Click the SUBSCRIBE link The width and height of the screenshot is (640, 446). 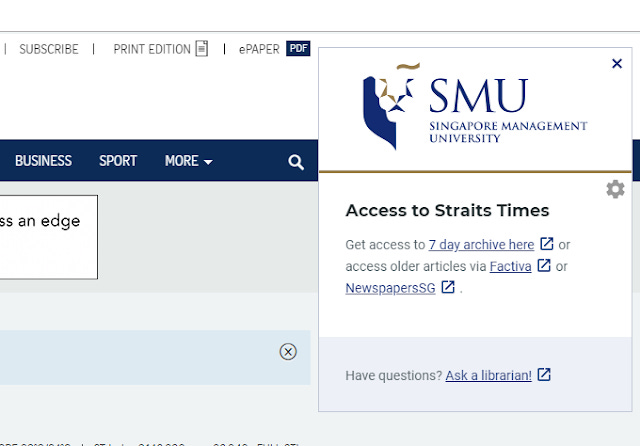[x=49, y=49]
